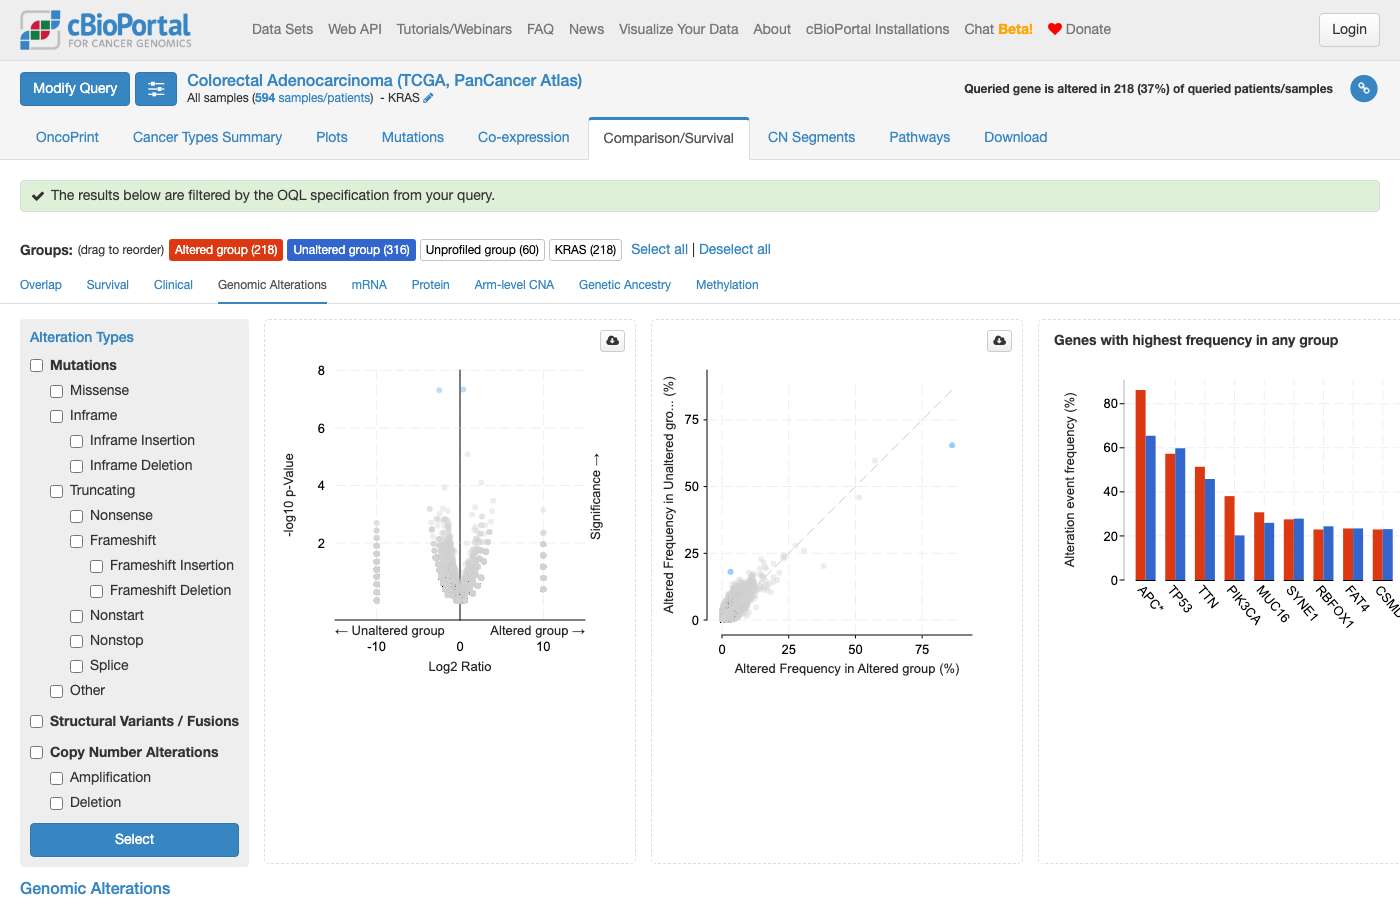Toggle the Unprofiled group (60) button
This screenshot has height=900, width=1400.
click(482, 250)
